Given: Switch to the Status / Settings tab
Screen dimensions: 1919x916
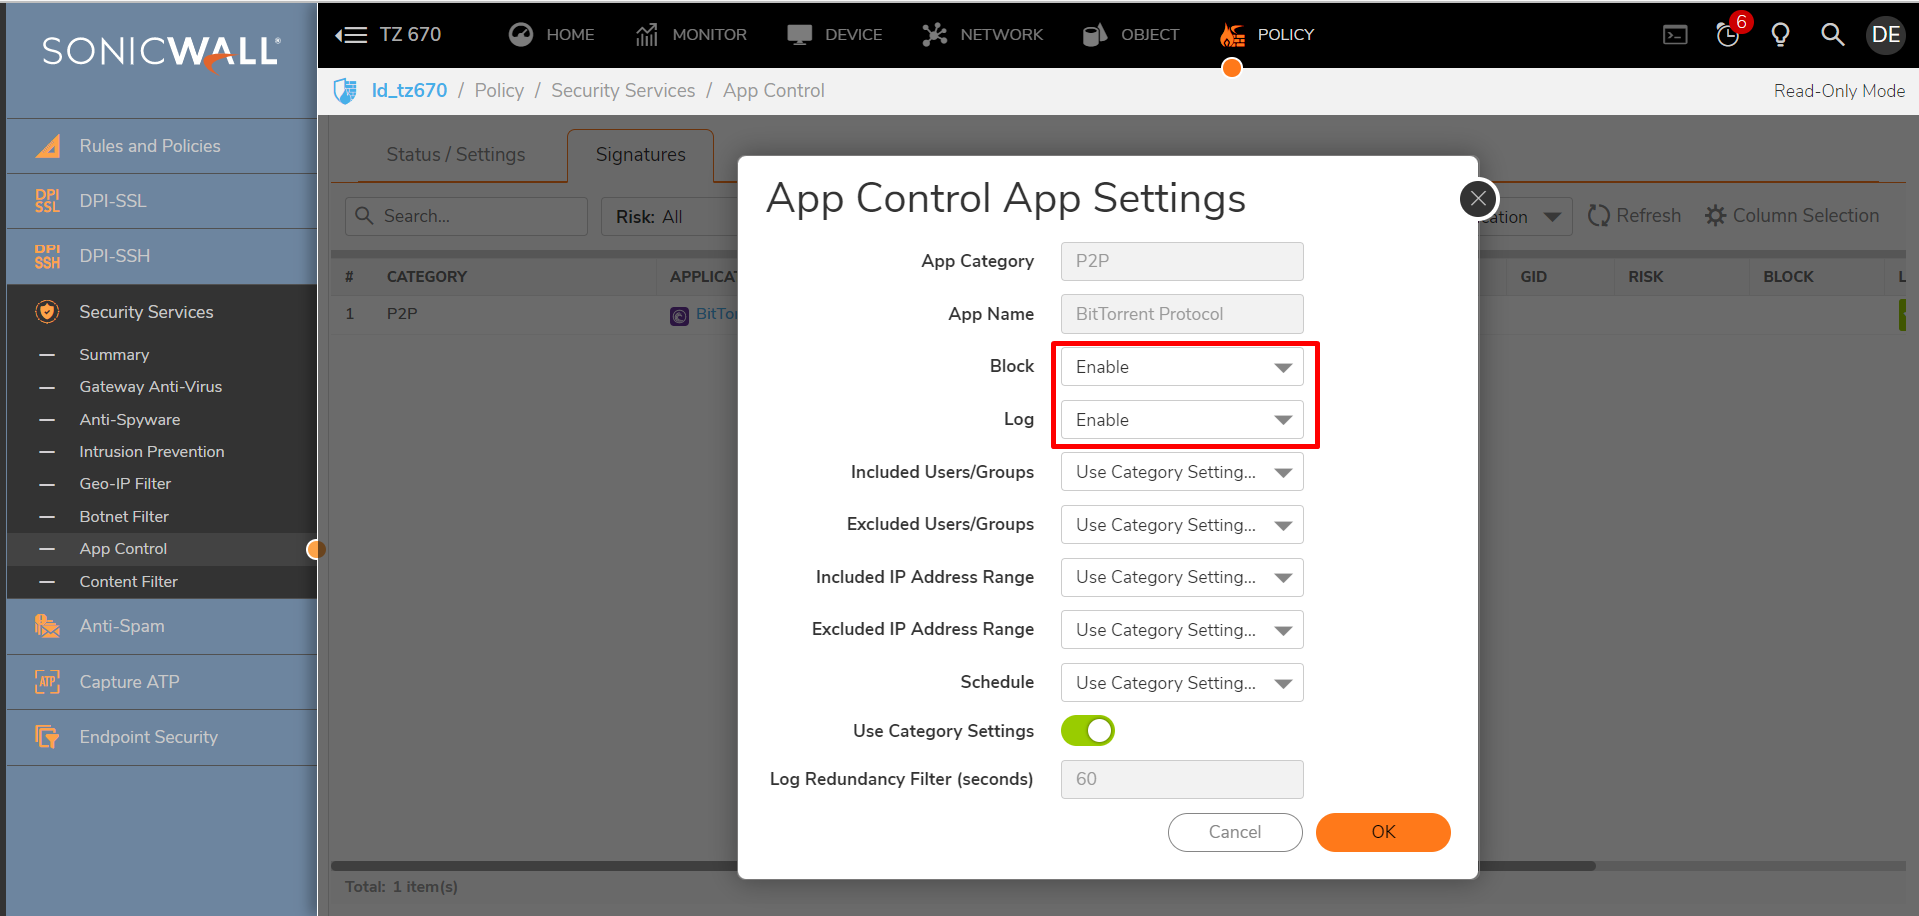Looking at the screenshot, I should point(456,155).
